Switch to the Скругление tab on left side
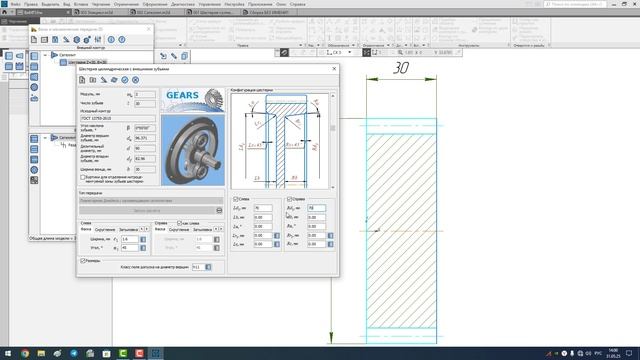640x360 pixels. tap(105, 230)
